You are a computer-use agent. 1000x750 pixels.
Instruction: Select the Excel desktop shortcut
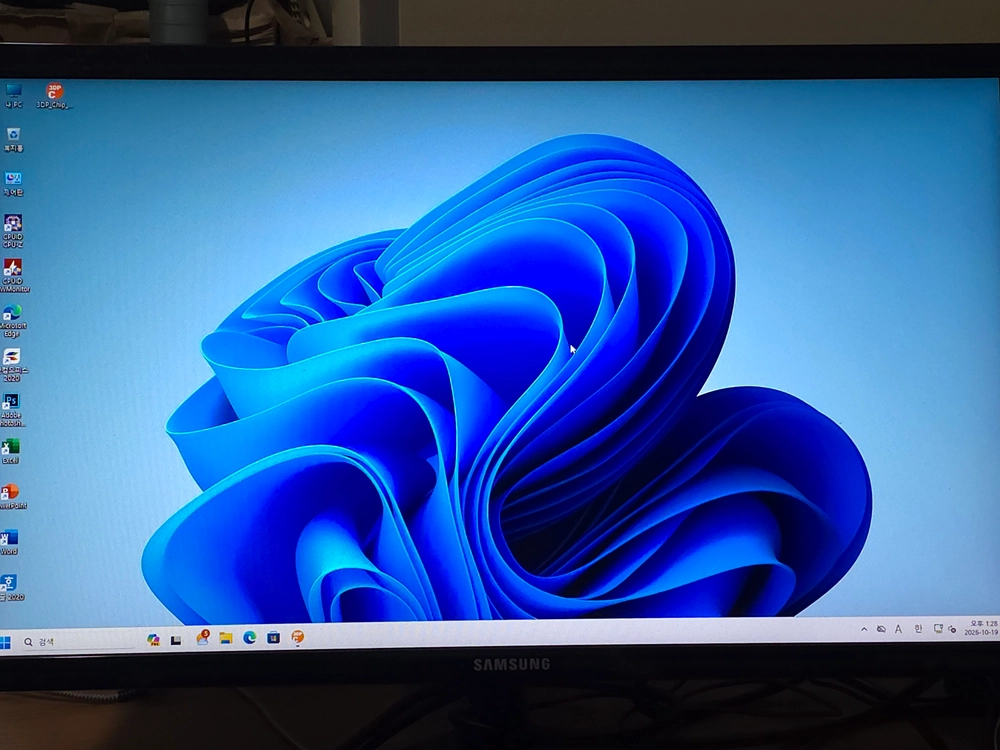(x=10, y=451)
